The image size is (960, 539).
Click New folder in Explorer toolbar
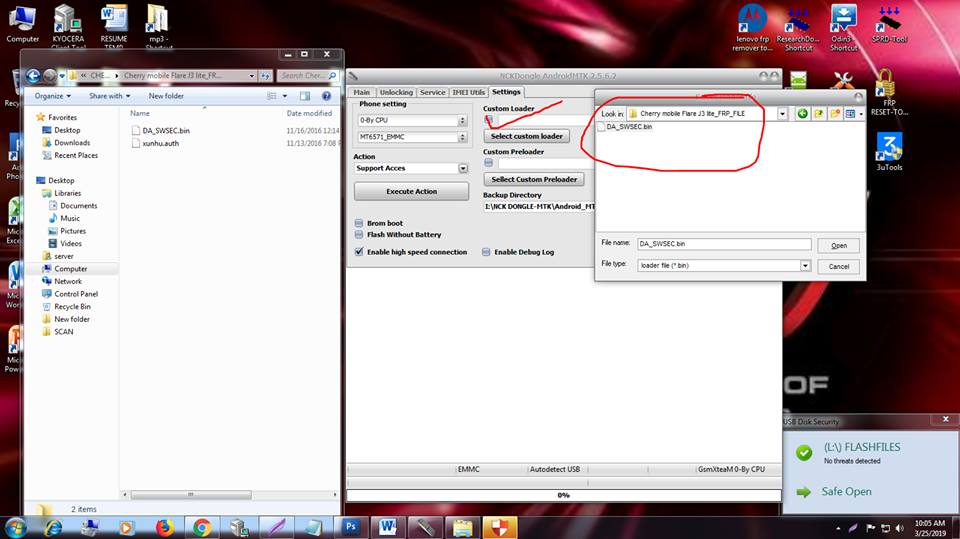[166, 96]
